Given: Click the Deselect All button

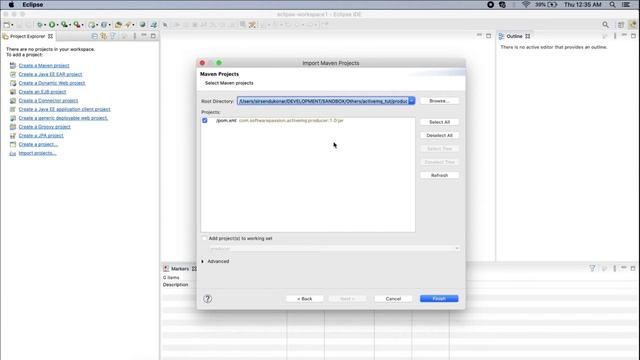Looking at the screenshot, I should tap(439, 135).
